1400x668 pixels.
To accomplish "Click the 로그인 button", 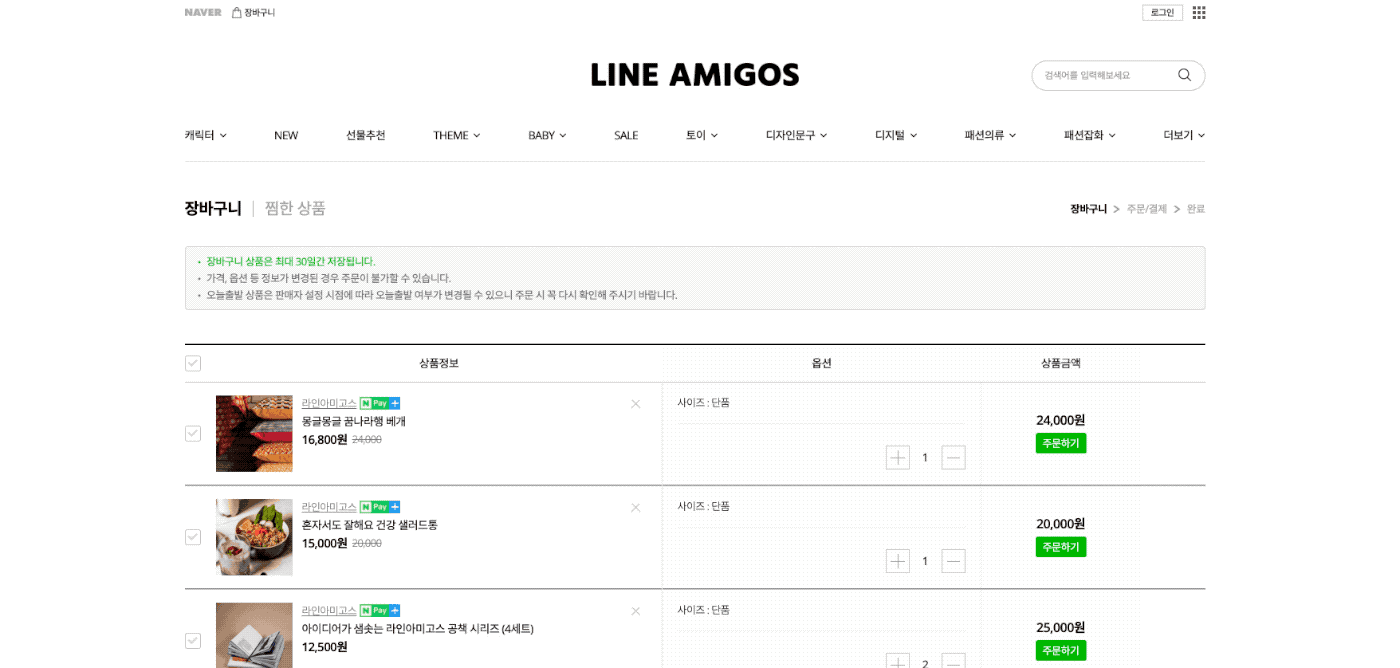I will click(1162, 13).
